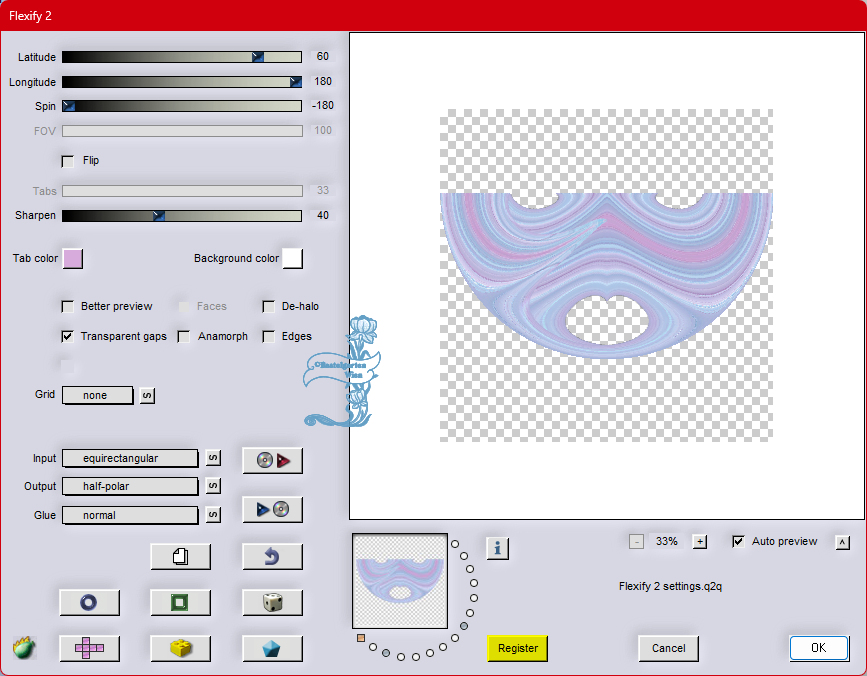
Task: Open the pink Tab color swatch
Action: 73,259
